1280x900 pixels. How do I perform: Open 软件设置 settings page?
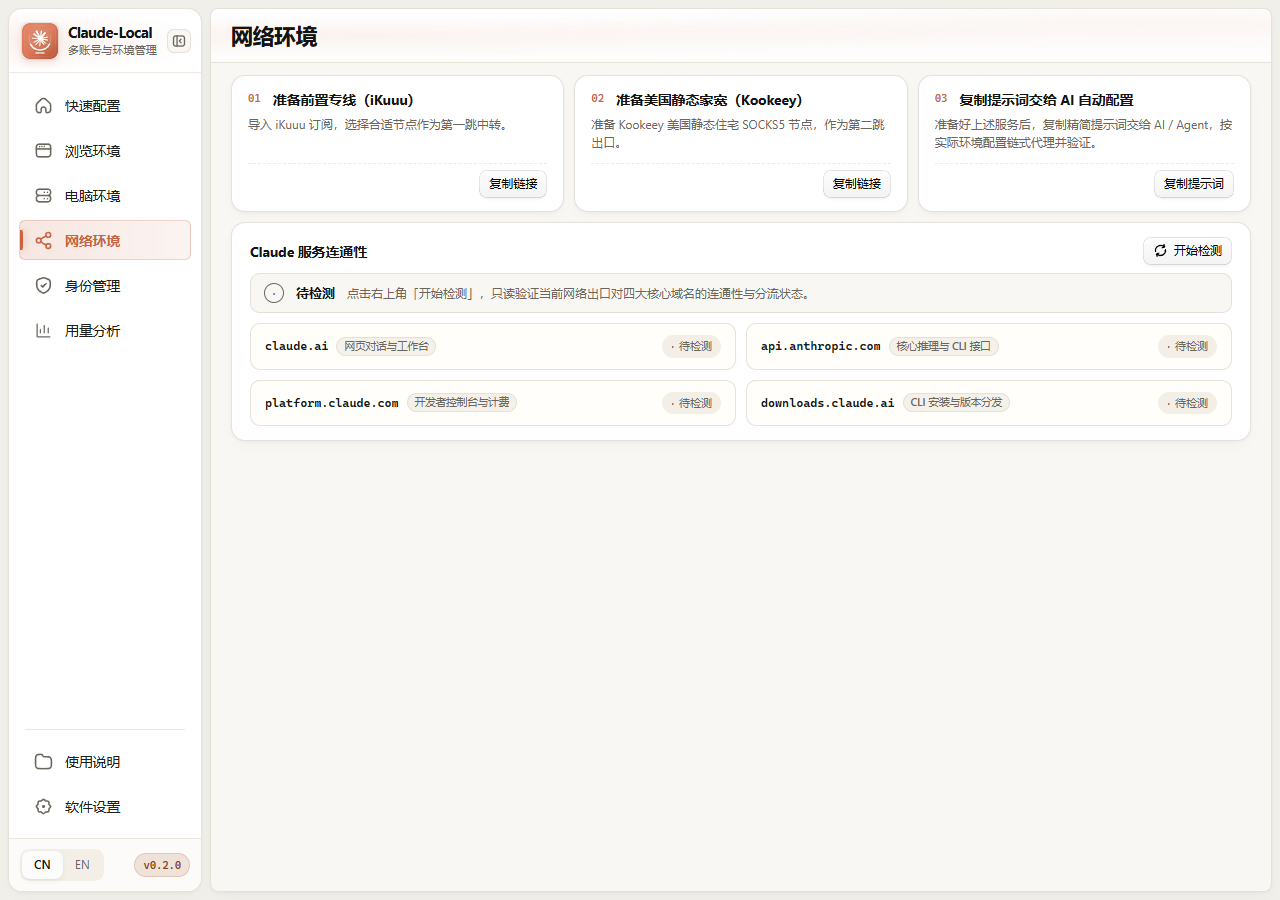[105, 807]
